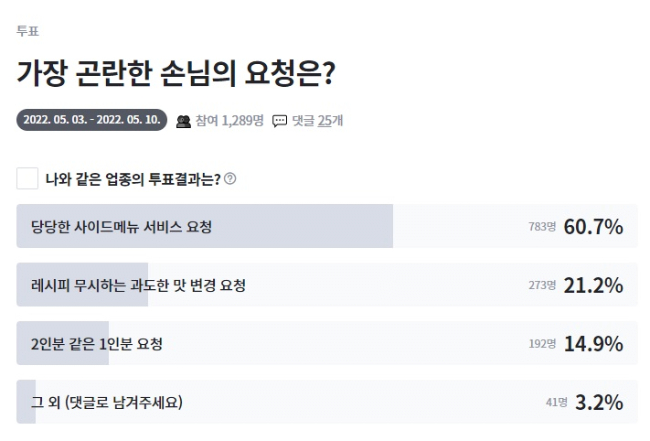Open the question mark help icon

pyautogui.click(x=230, y=179)
